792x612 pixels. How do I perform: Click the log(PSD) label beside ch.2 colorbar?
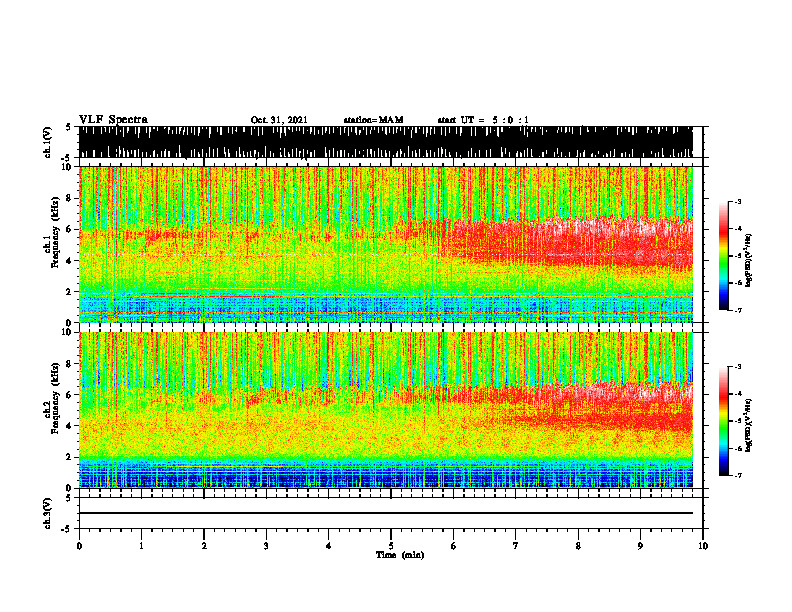[749, 426]
